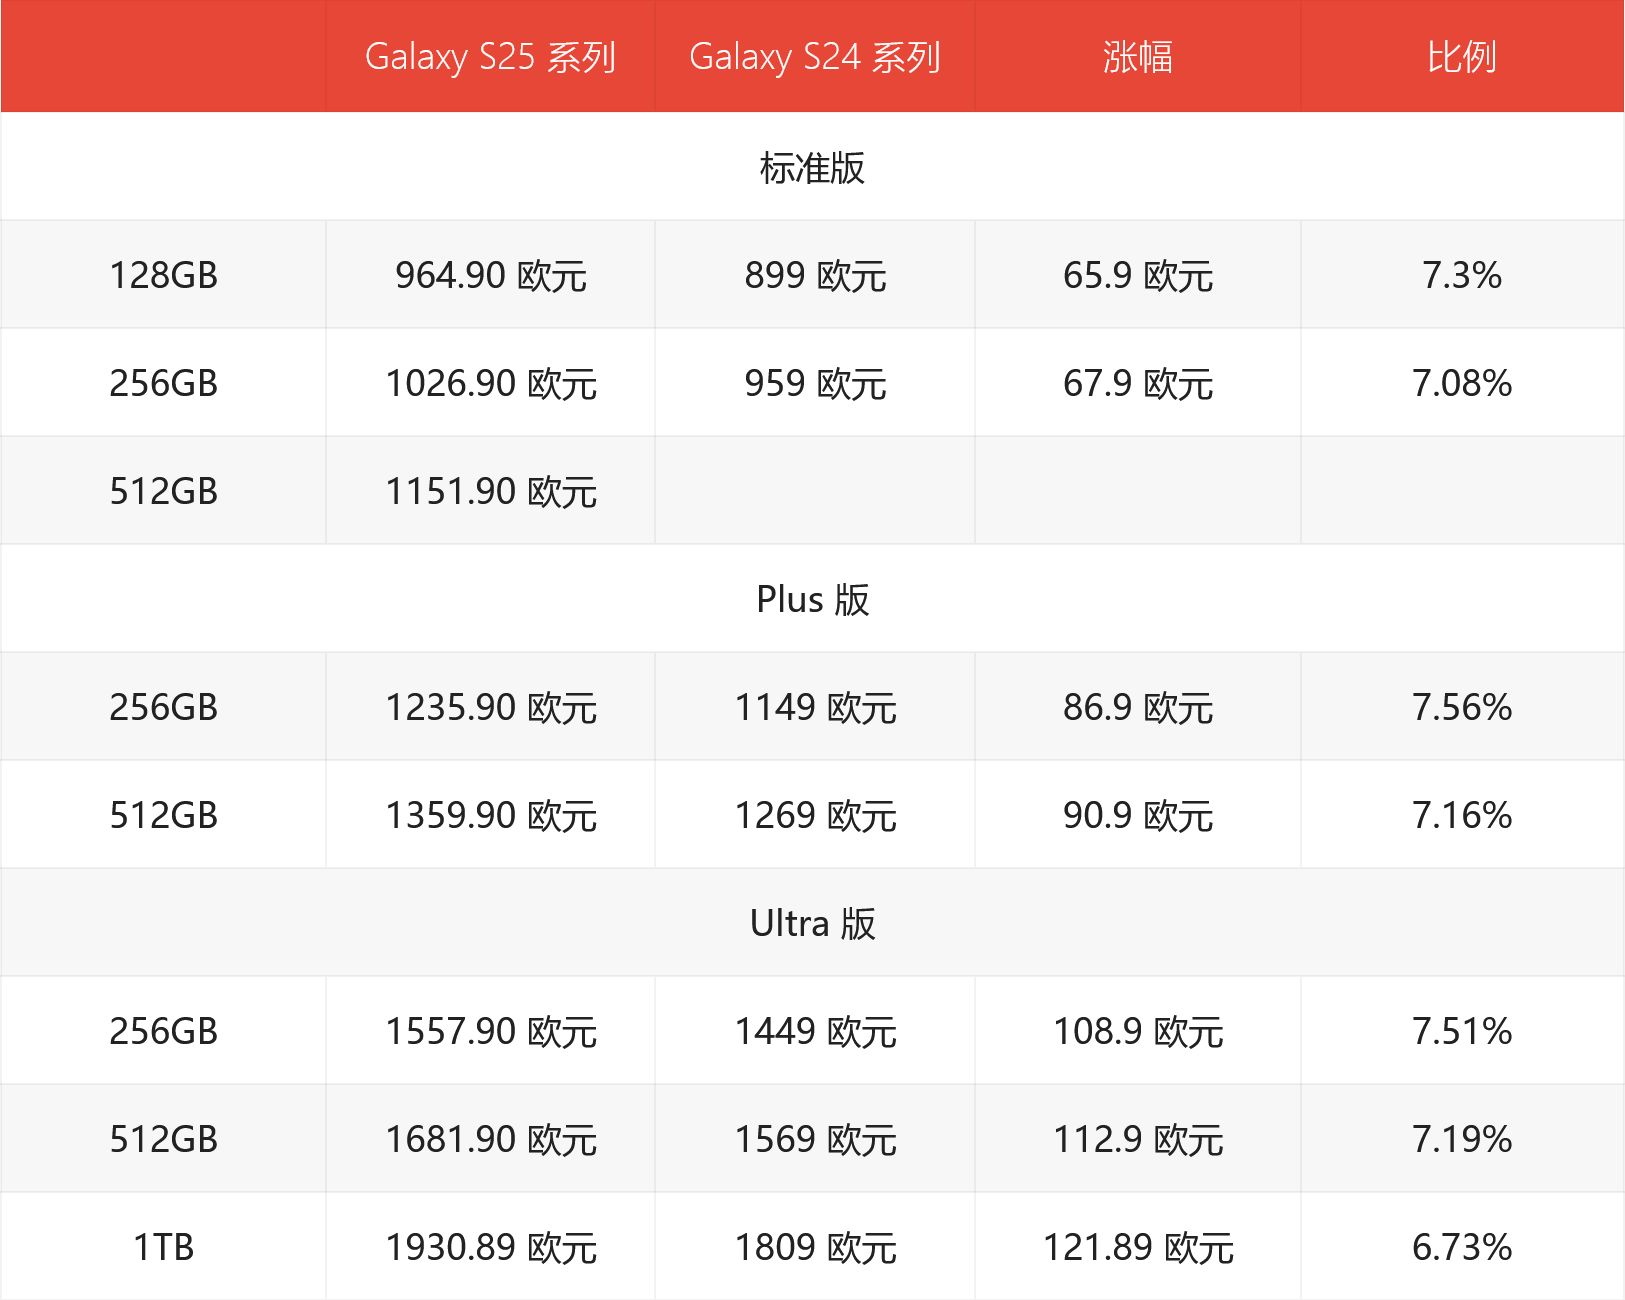Click the 899 欧元 price cell

coord(815,276)
